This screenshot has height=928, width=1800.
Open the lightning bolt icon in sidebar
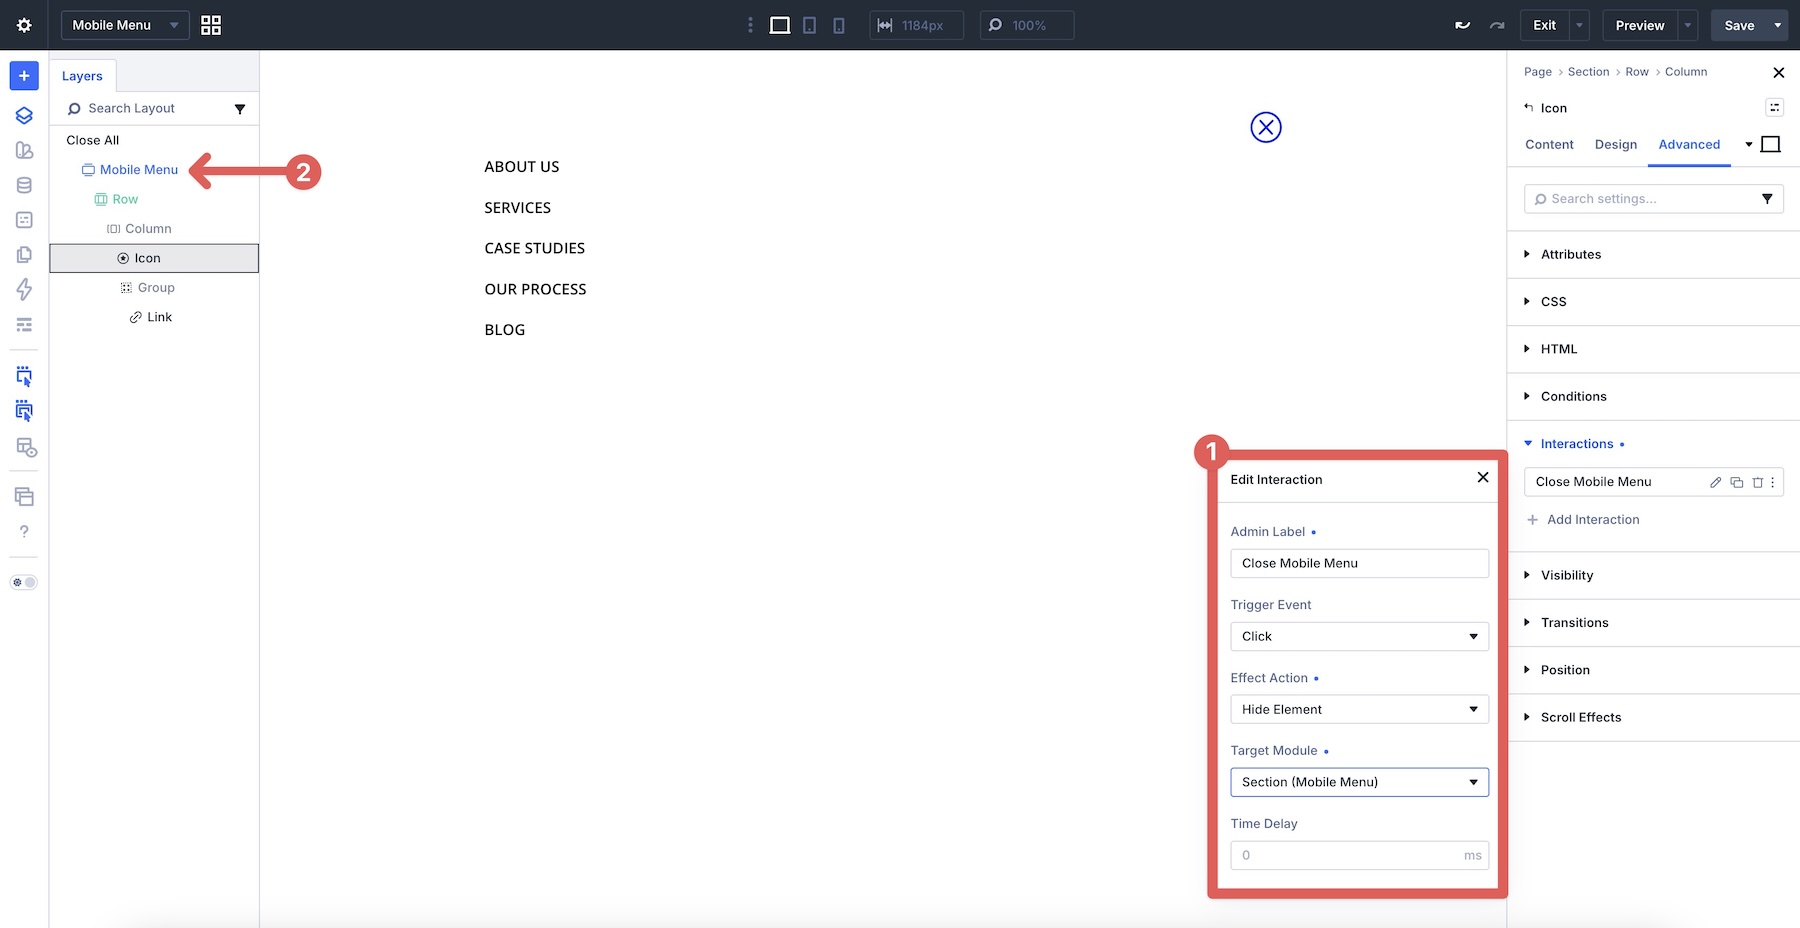tap(24, 289)
